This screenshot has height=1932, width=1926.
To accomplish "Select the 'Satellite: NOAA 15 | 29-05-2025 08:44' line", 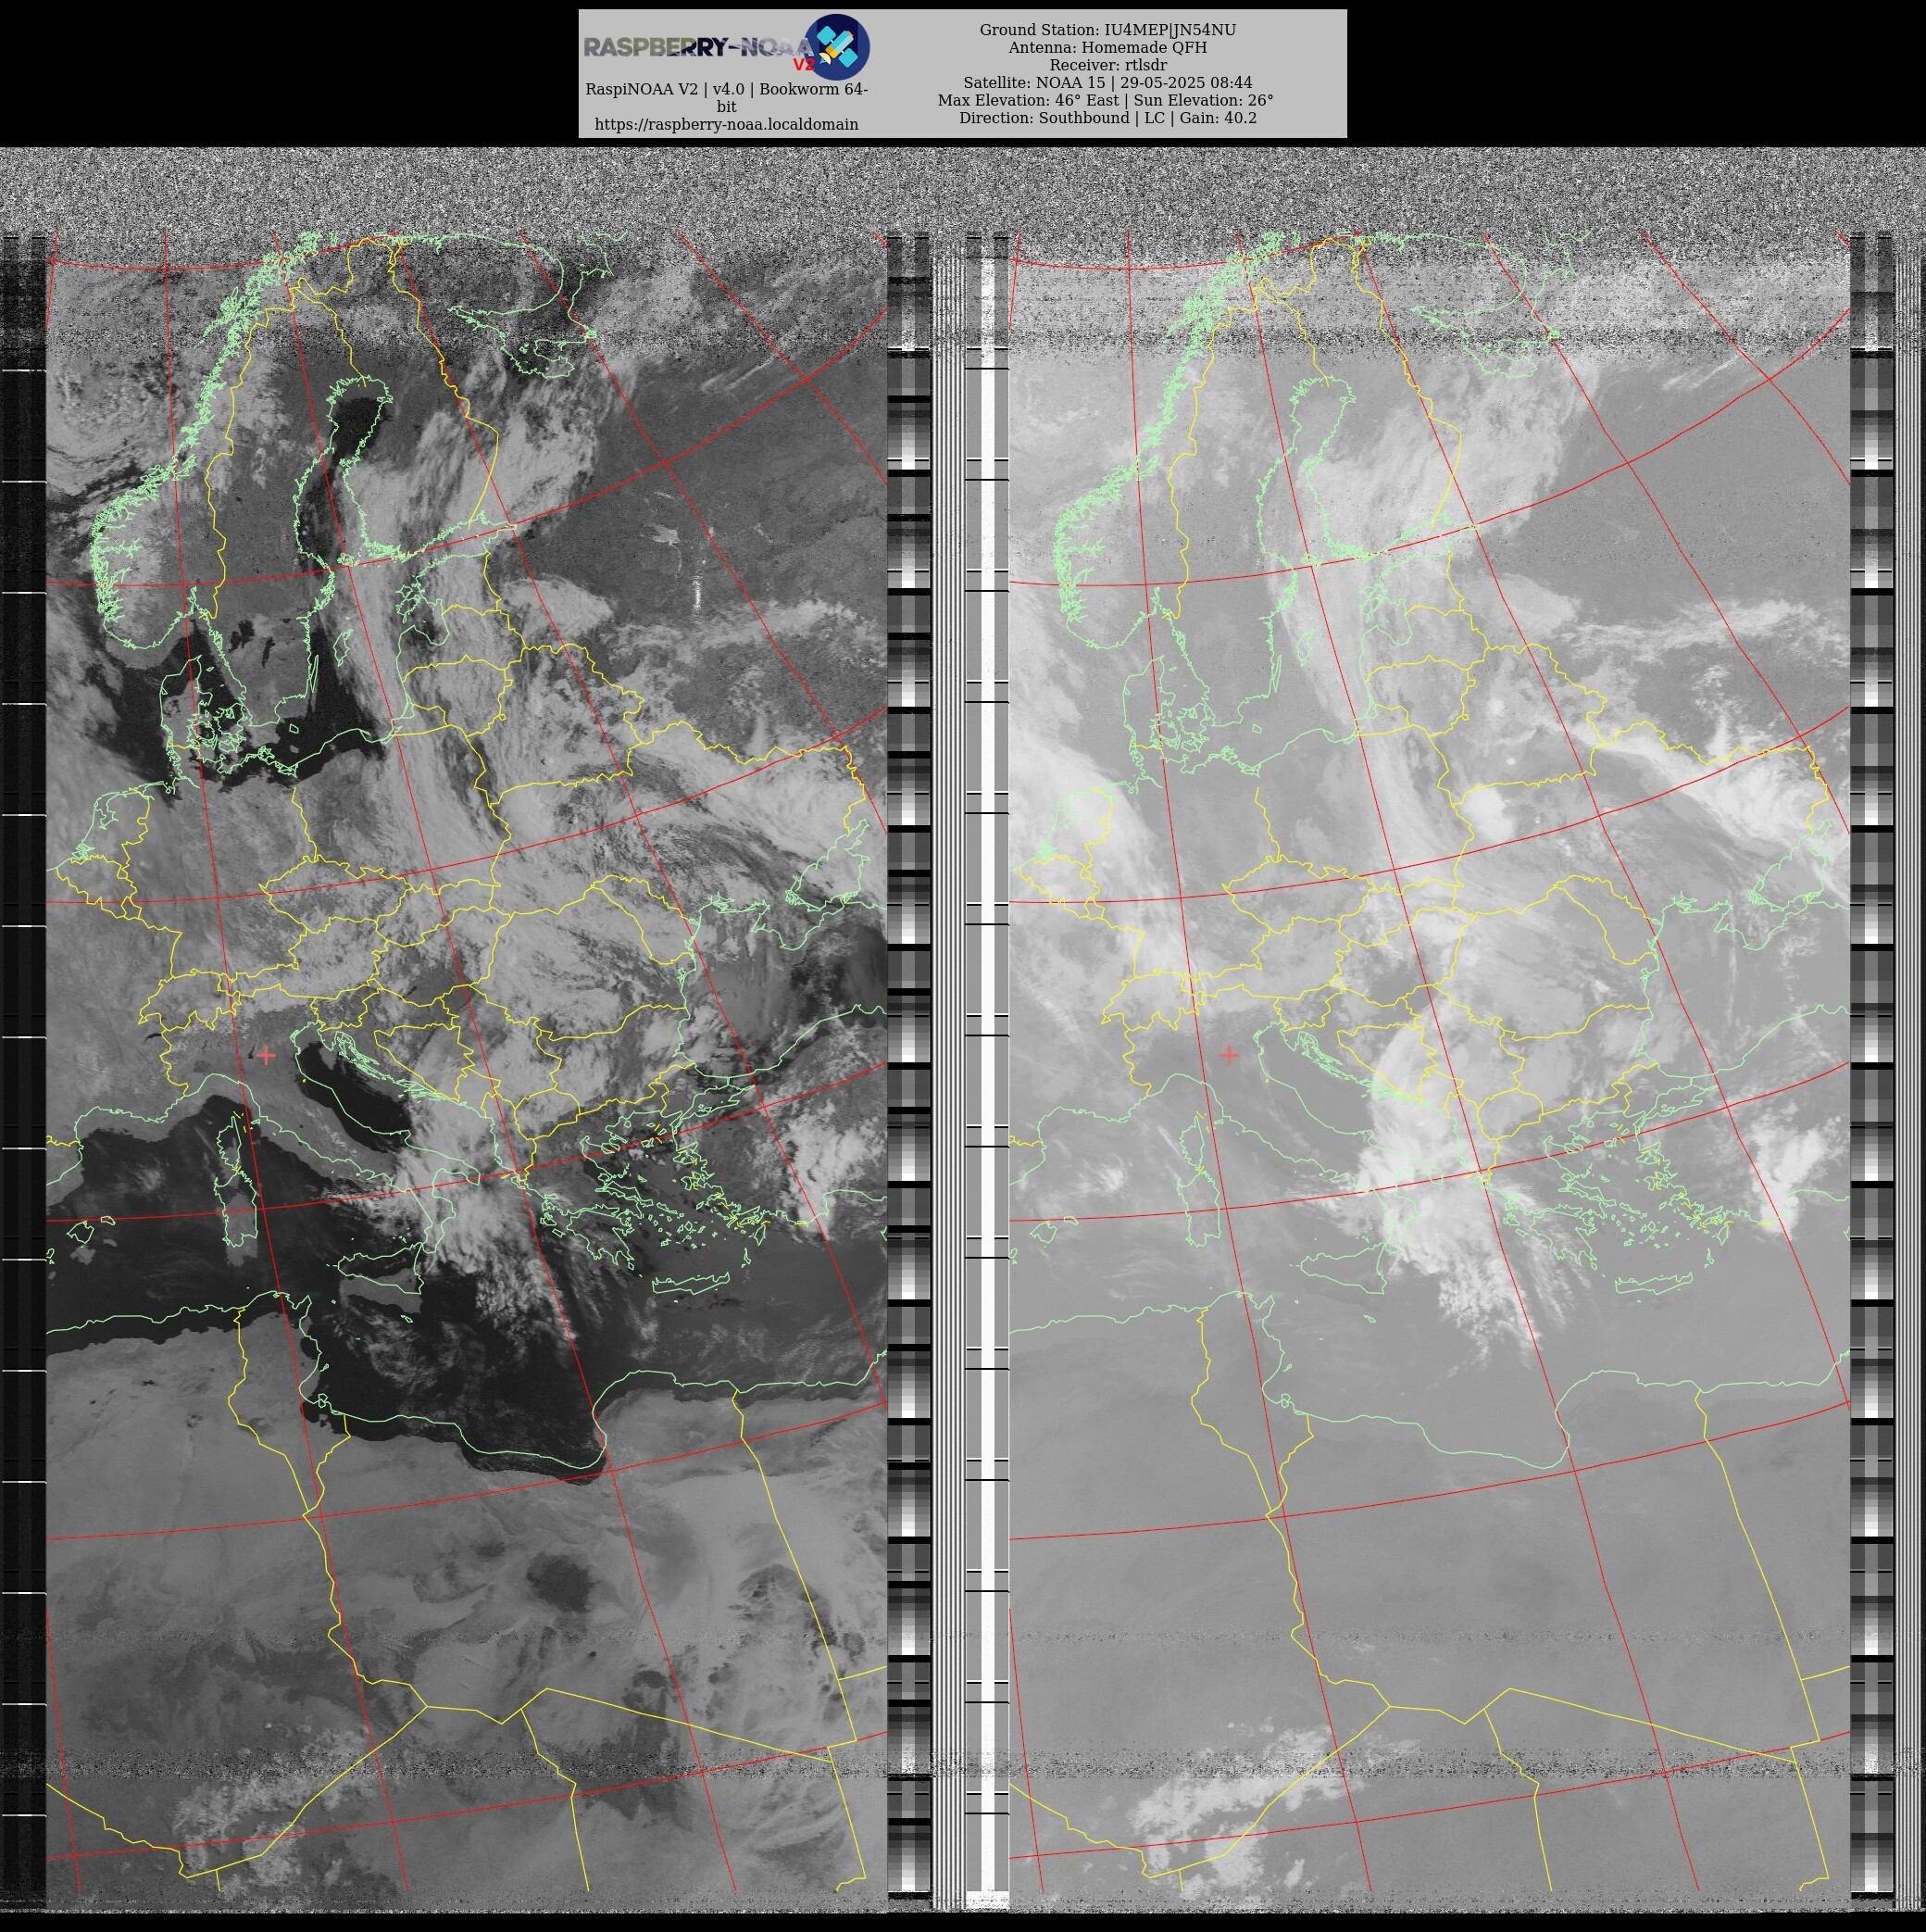I will point(1107,82).
